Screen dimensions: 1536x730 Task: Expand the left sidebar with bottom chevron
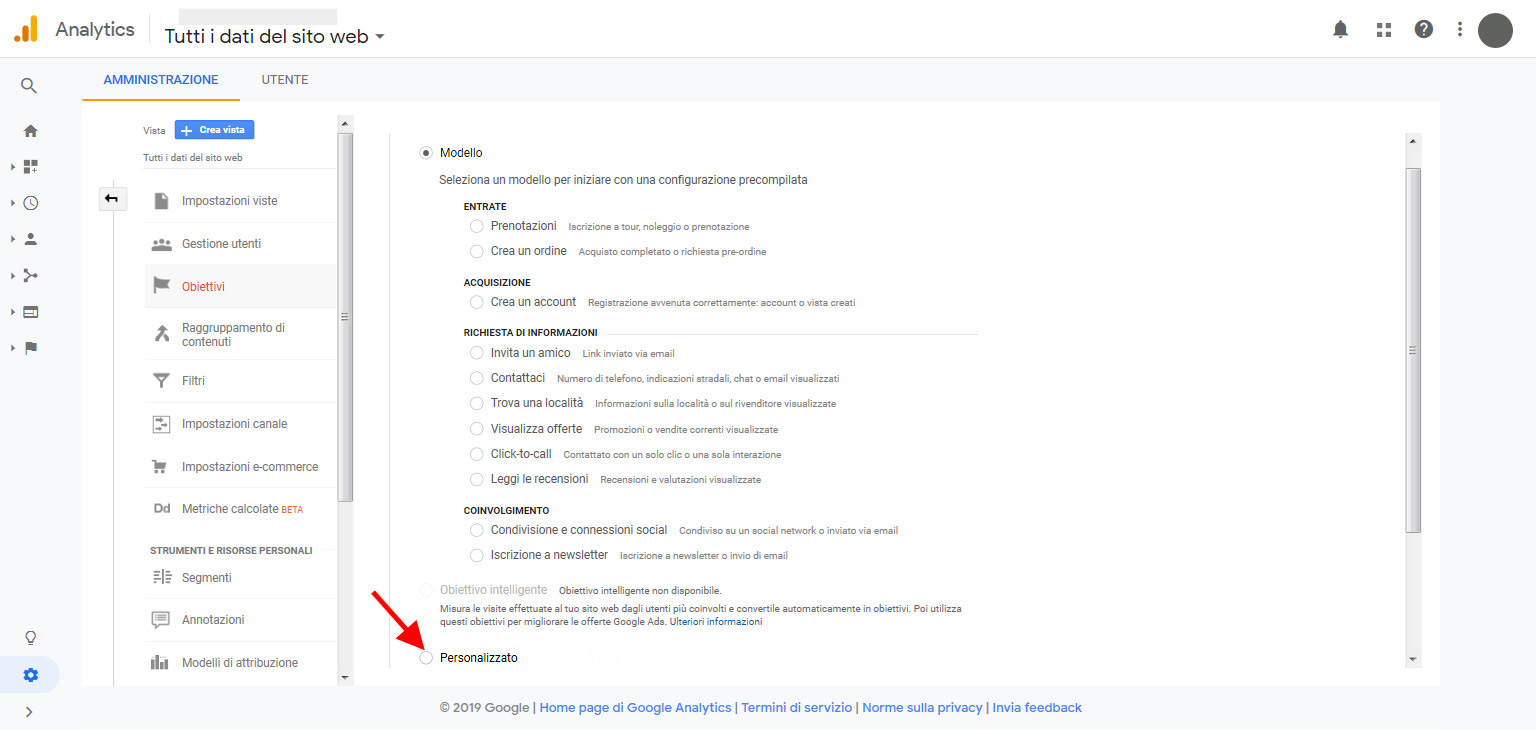(29, 712)
